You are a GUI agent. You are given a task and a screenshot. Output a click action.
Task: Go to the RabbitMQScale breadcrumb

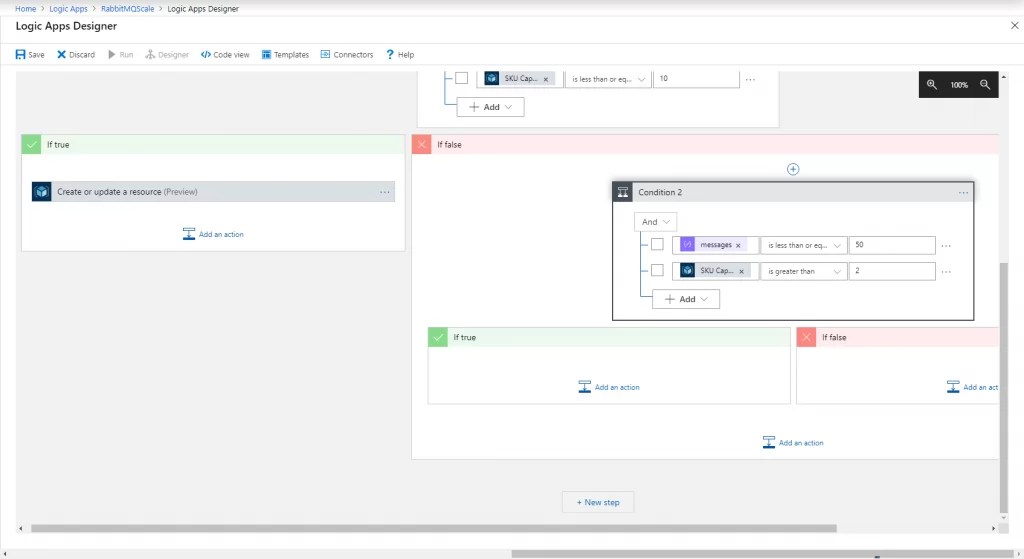127,8
